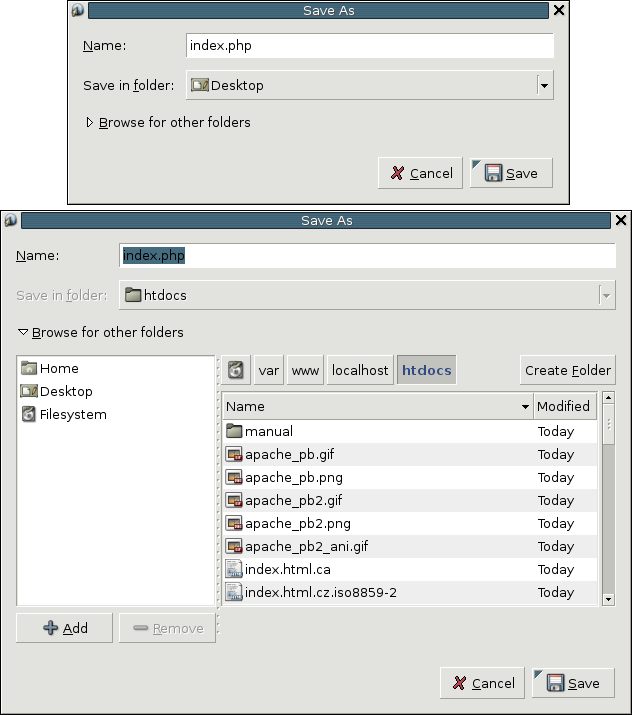This screenshot has height=715, width=632.
Task: Toggle sort order arrow on Name column
Action: (525, 406)
